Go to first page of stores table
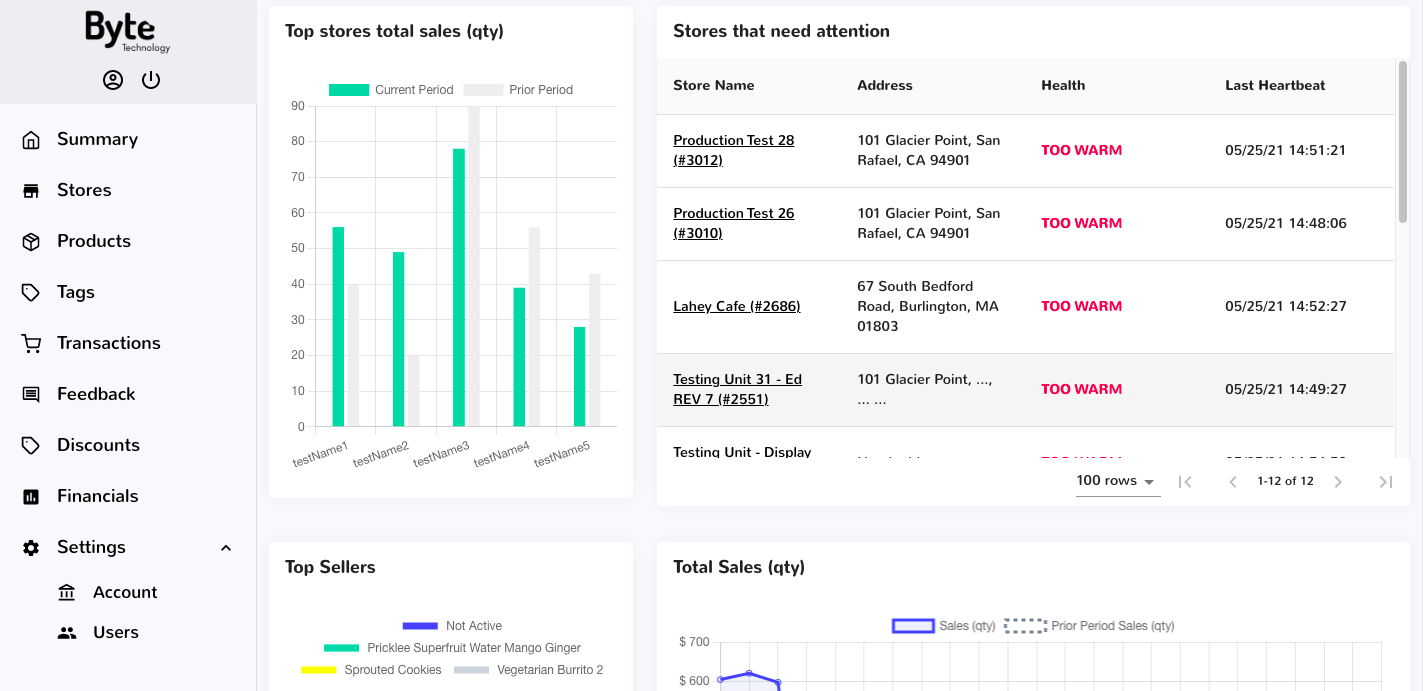This screenshot has width=1423, height=691. 1185,482
